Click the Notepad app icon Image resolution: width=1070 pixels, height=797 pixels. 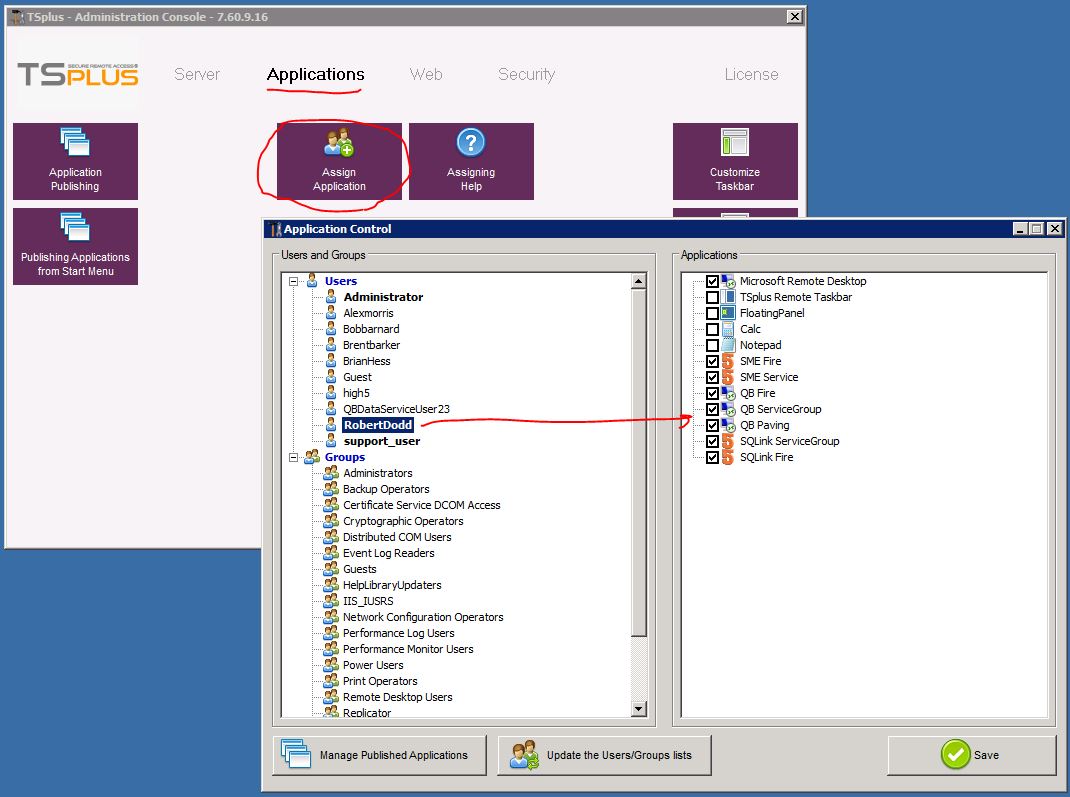pyautogui.click(x=728, y=345)
